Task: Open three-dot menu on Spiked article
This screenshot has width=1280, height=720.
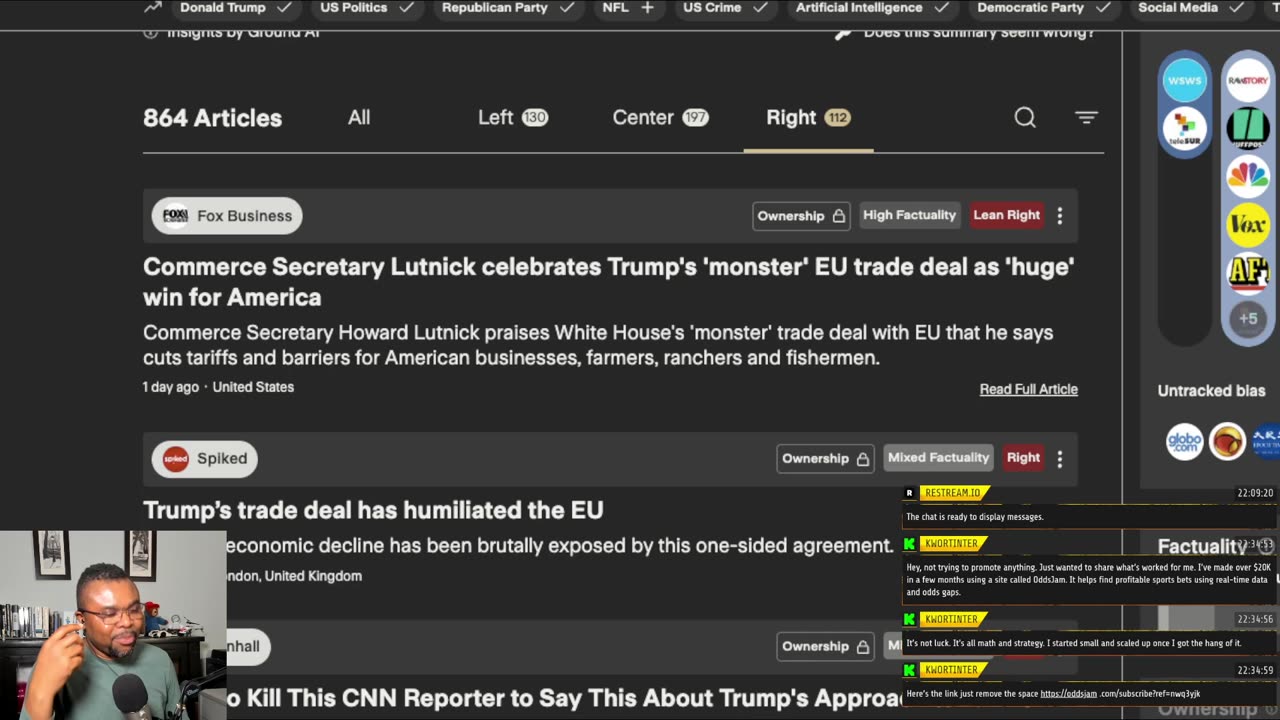Action: [x=1060, y=458]
